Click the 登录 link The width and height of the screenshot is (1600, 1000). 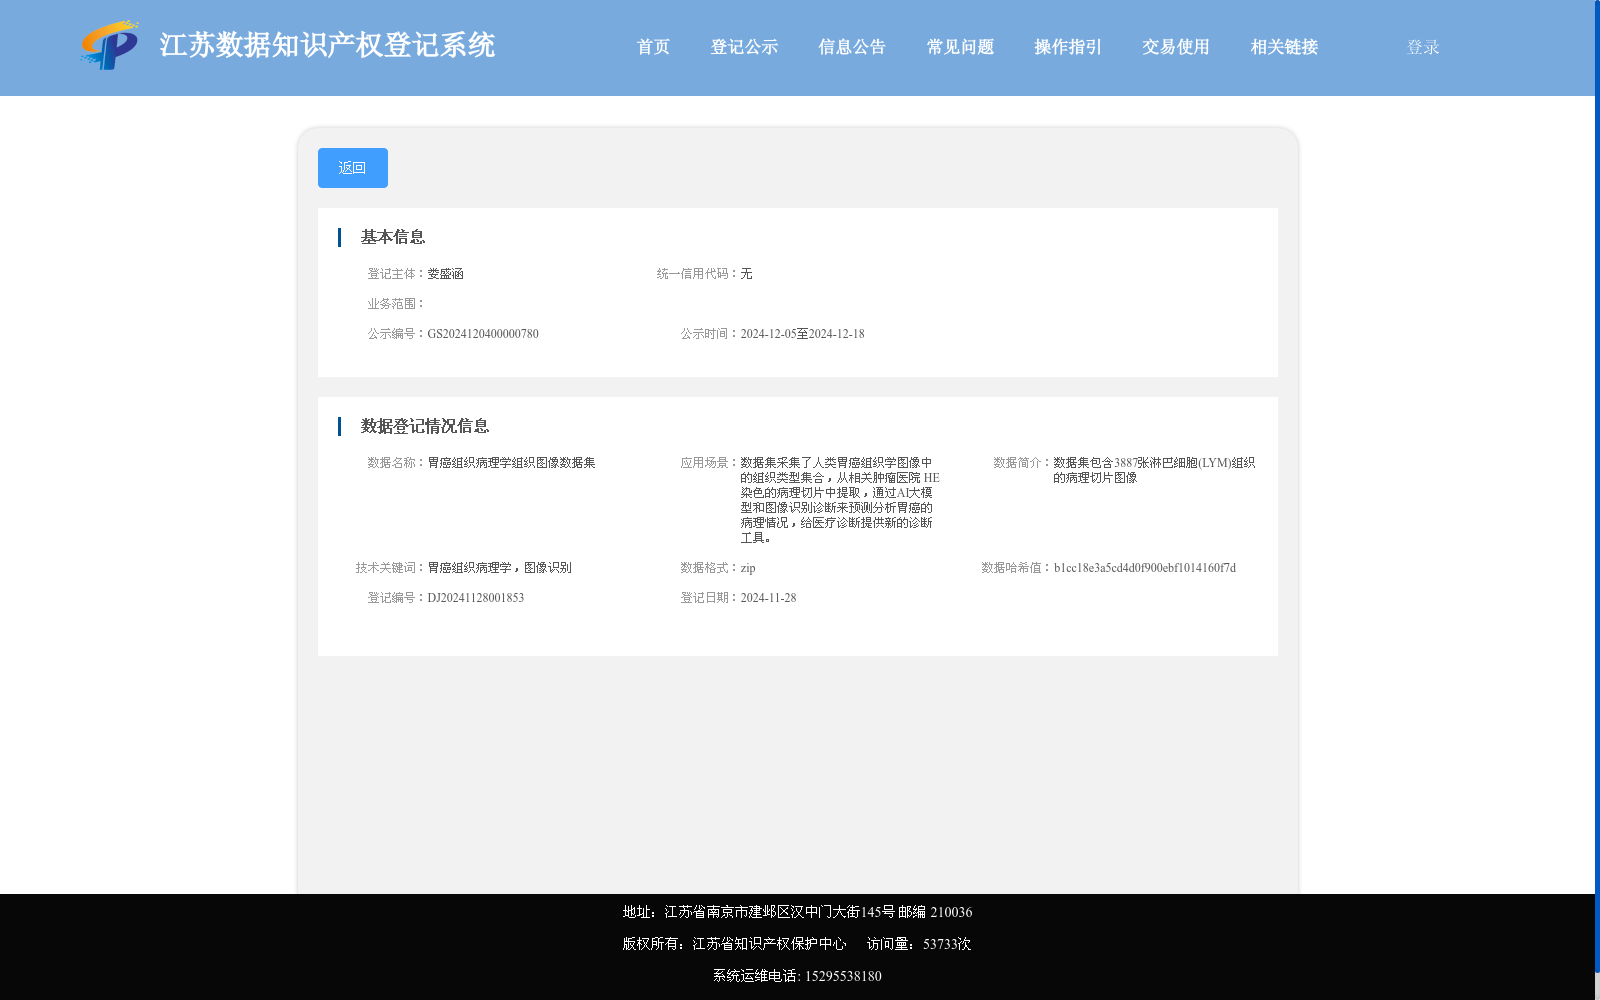(x=1423, y=47)
